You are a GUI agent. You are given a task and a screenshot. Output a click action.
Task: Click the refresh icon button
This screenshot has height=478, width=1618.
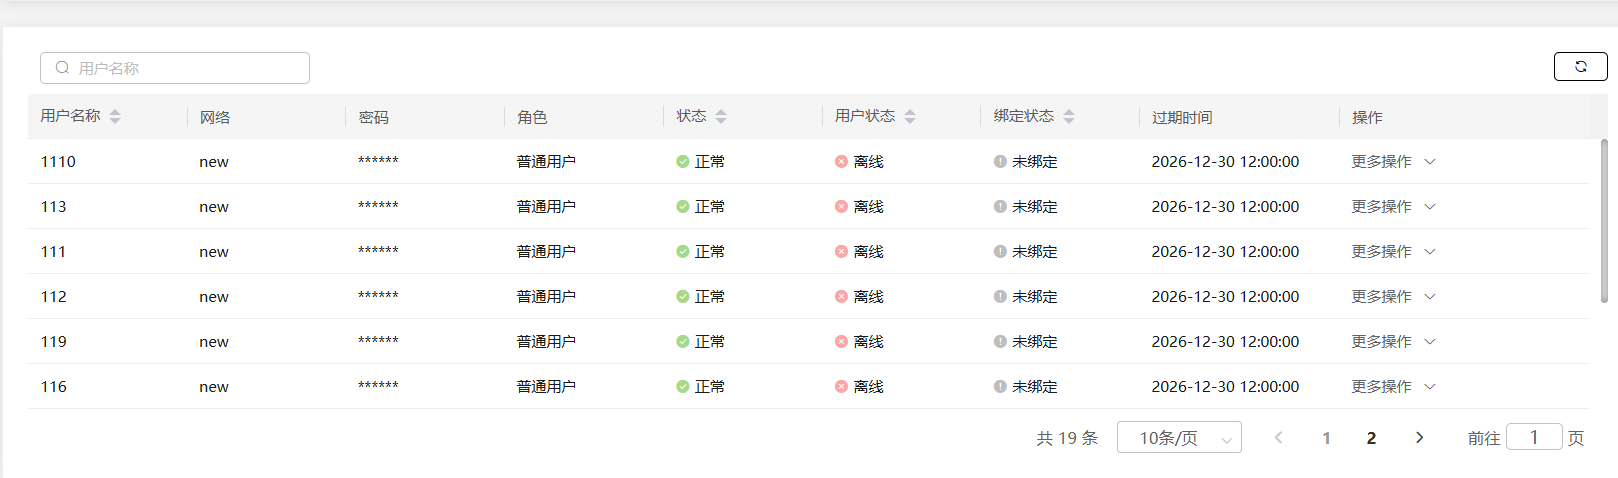1580,66
